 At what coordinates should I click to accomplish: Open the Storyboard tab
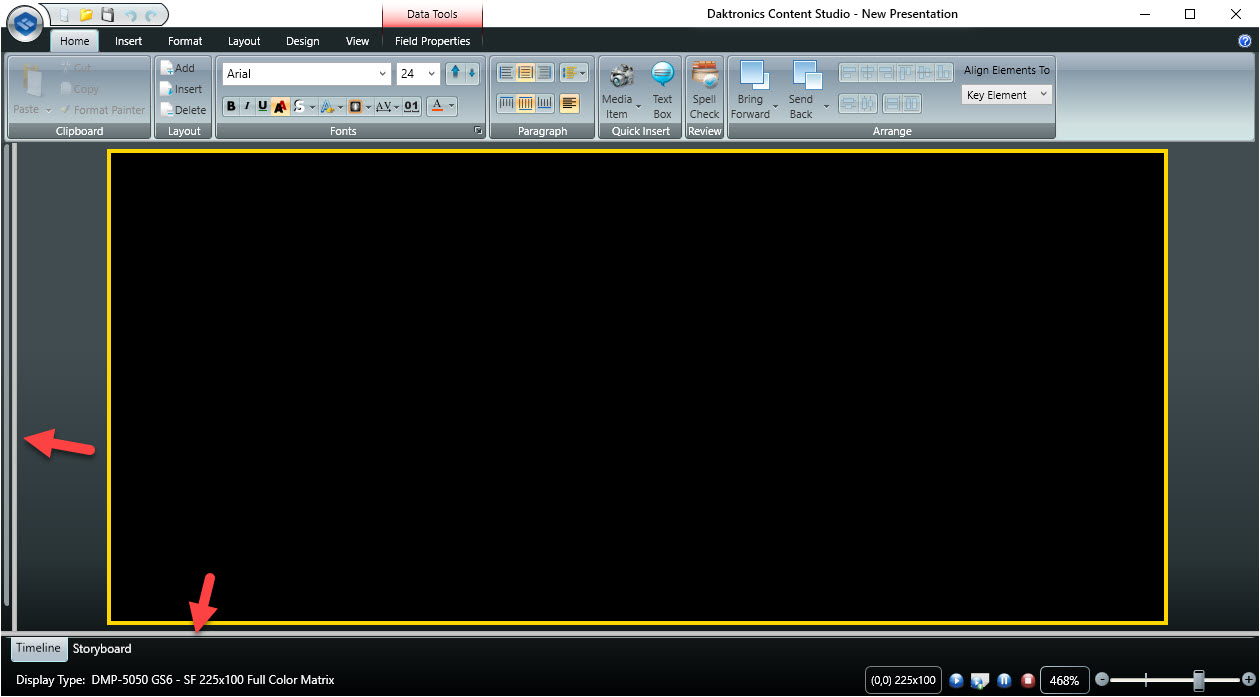click(x=102, y=648)
